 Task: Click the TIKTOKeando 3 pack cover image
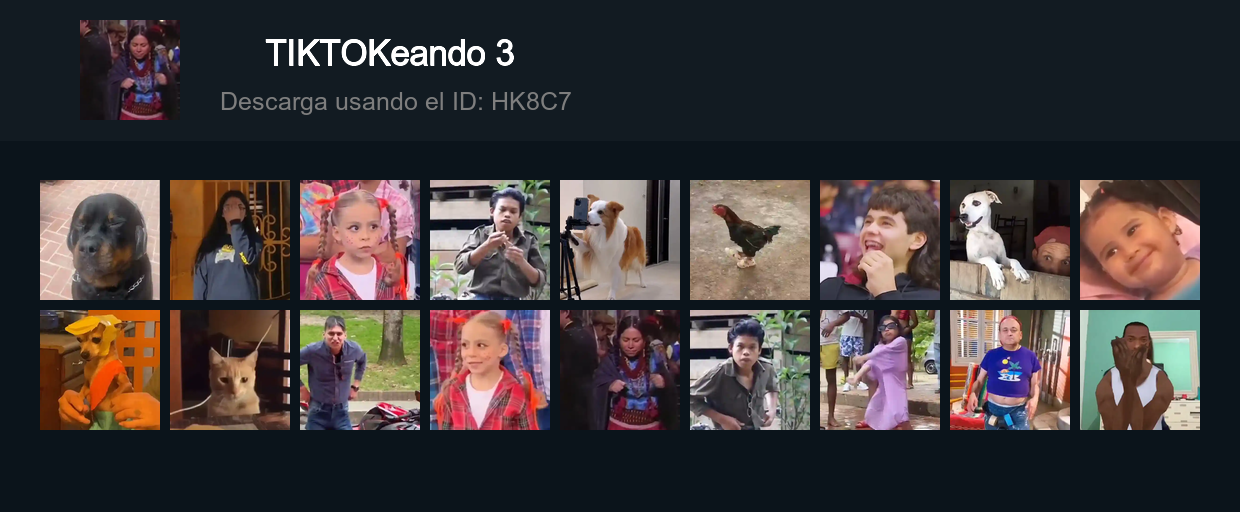click(x=130, y=70)
